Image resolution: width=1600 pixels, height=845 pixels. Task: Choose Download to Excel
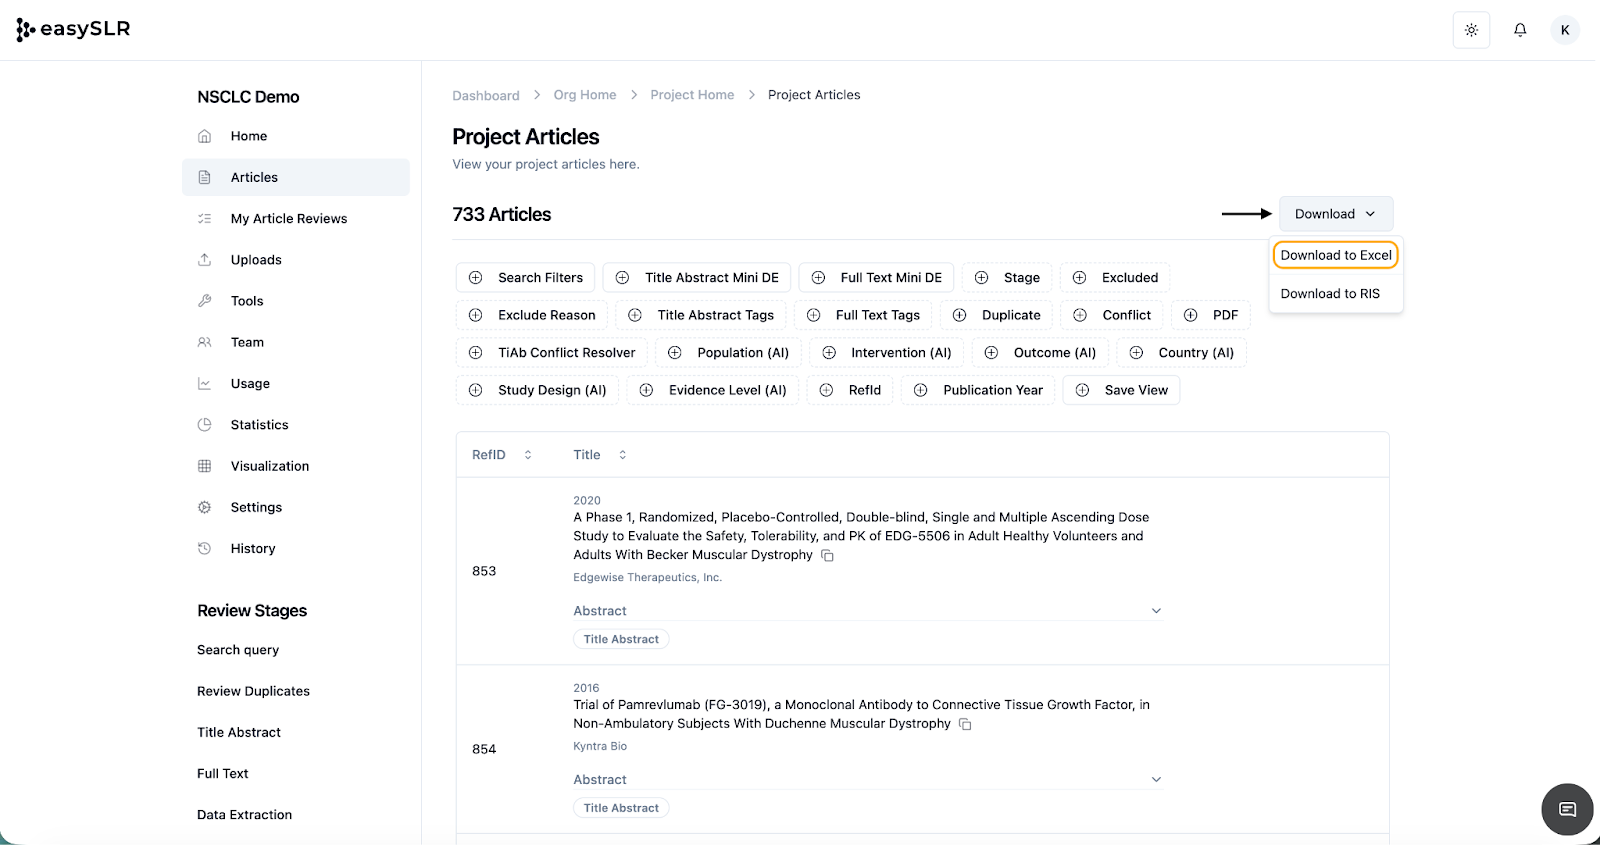pos(1335,255)
